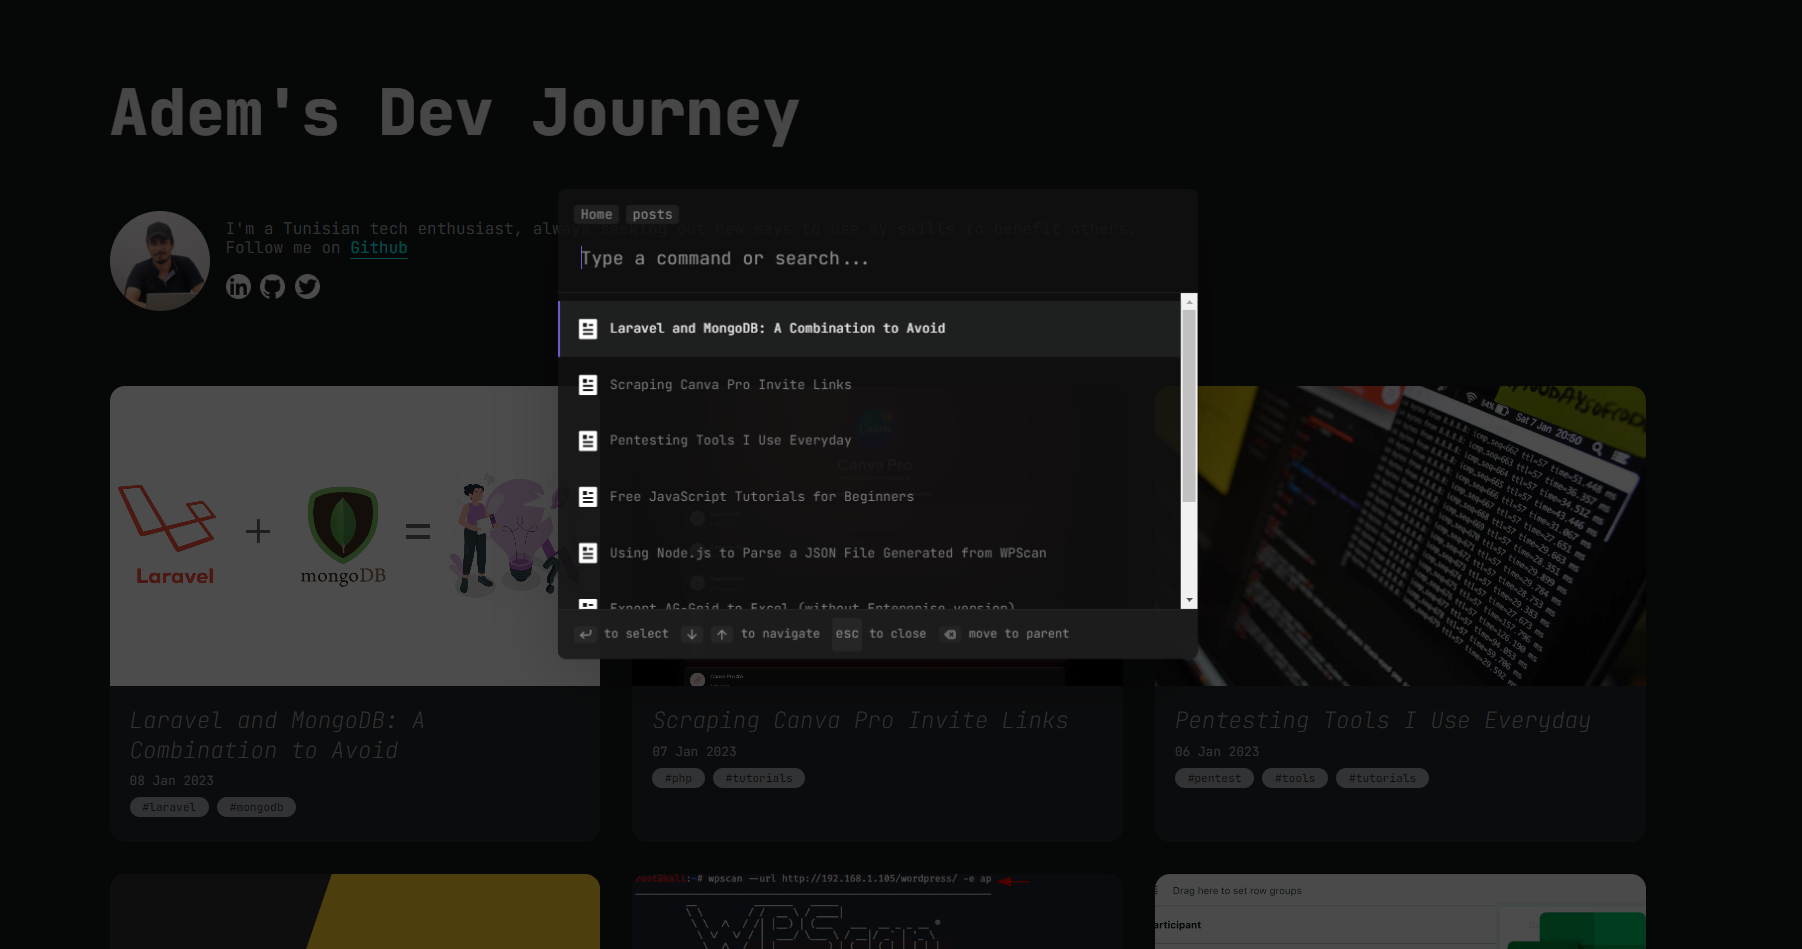Click the #mongodb tag

pos(256,807)
